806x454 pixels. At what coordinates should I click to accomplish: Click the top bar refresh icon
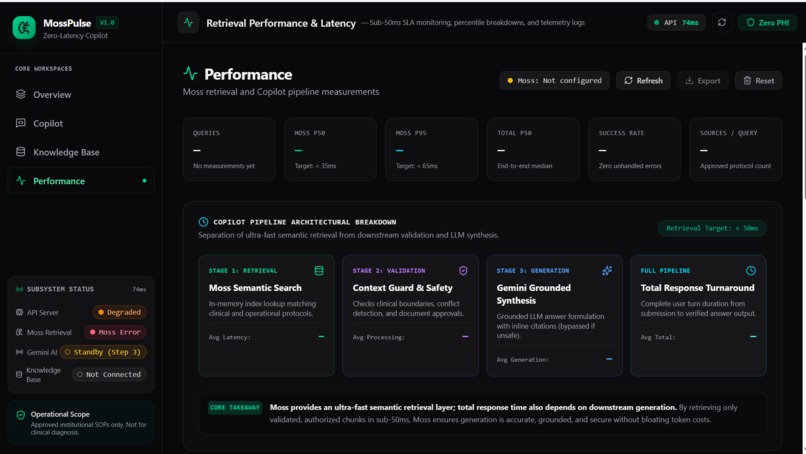pyautogui.click(x=722, y=23)
